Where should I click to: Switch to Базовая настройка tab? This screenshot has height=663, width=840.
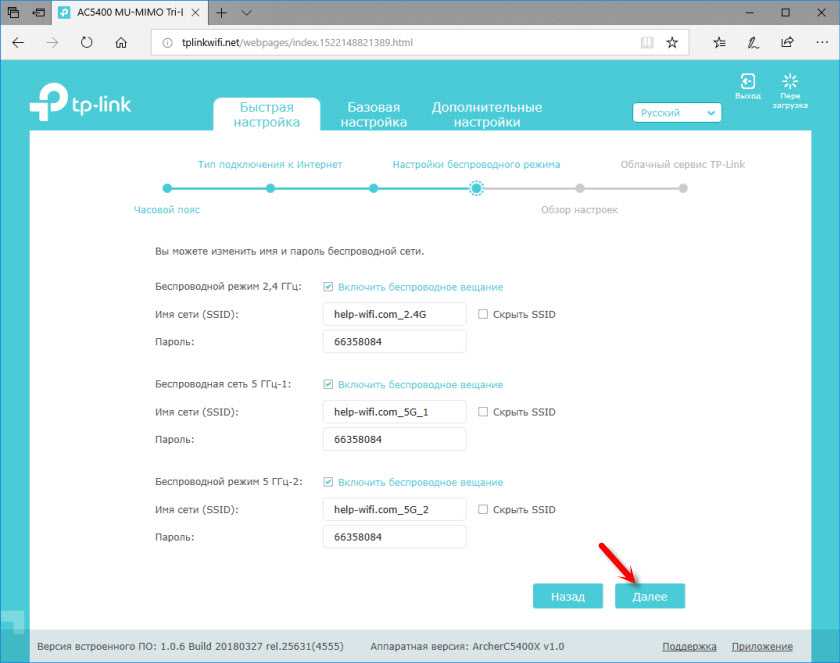373,114
